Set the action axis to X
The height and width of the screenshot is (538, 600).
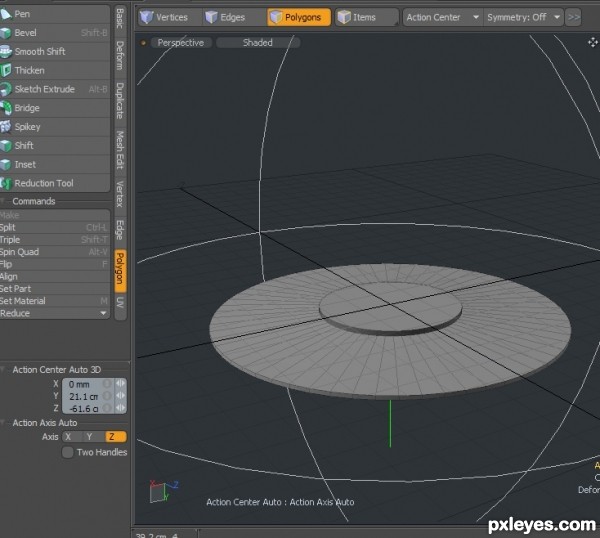pos(73,437)
